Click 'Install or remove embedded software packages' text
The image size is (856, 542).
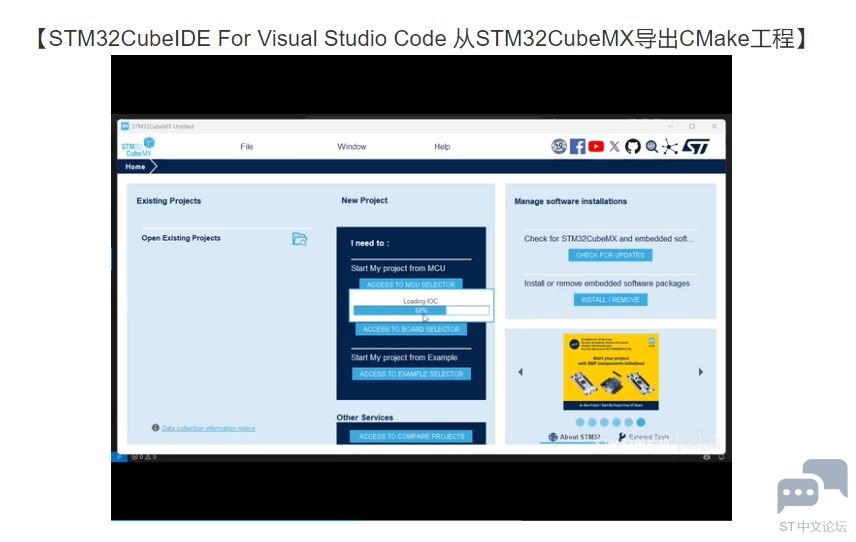point(607,283)
